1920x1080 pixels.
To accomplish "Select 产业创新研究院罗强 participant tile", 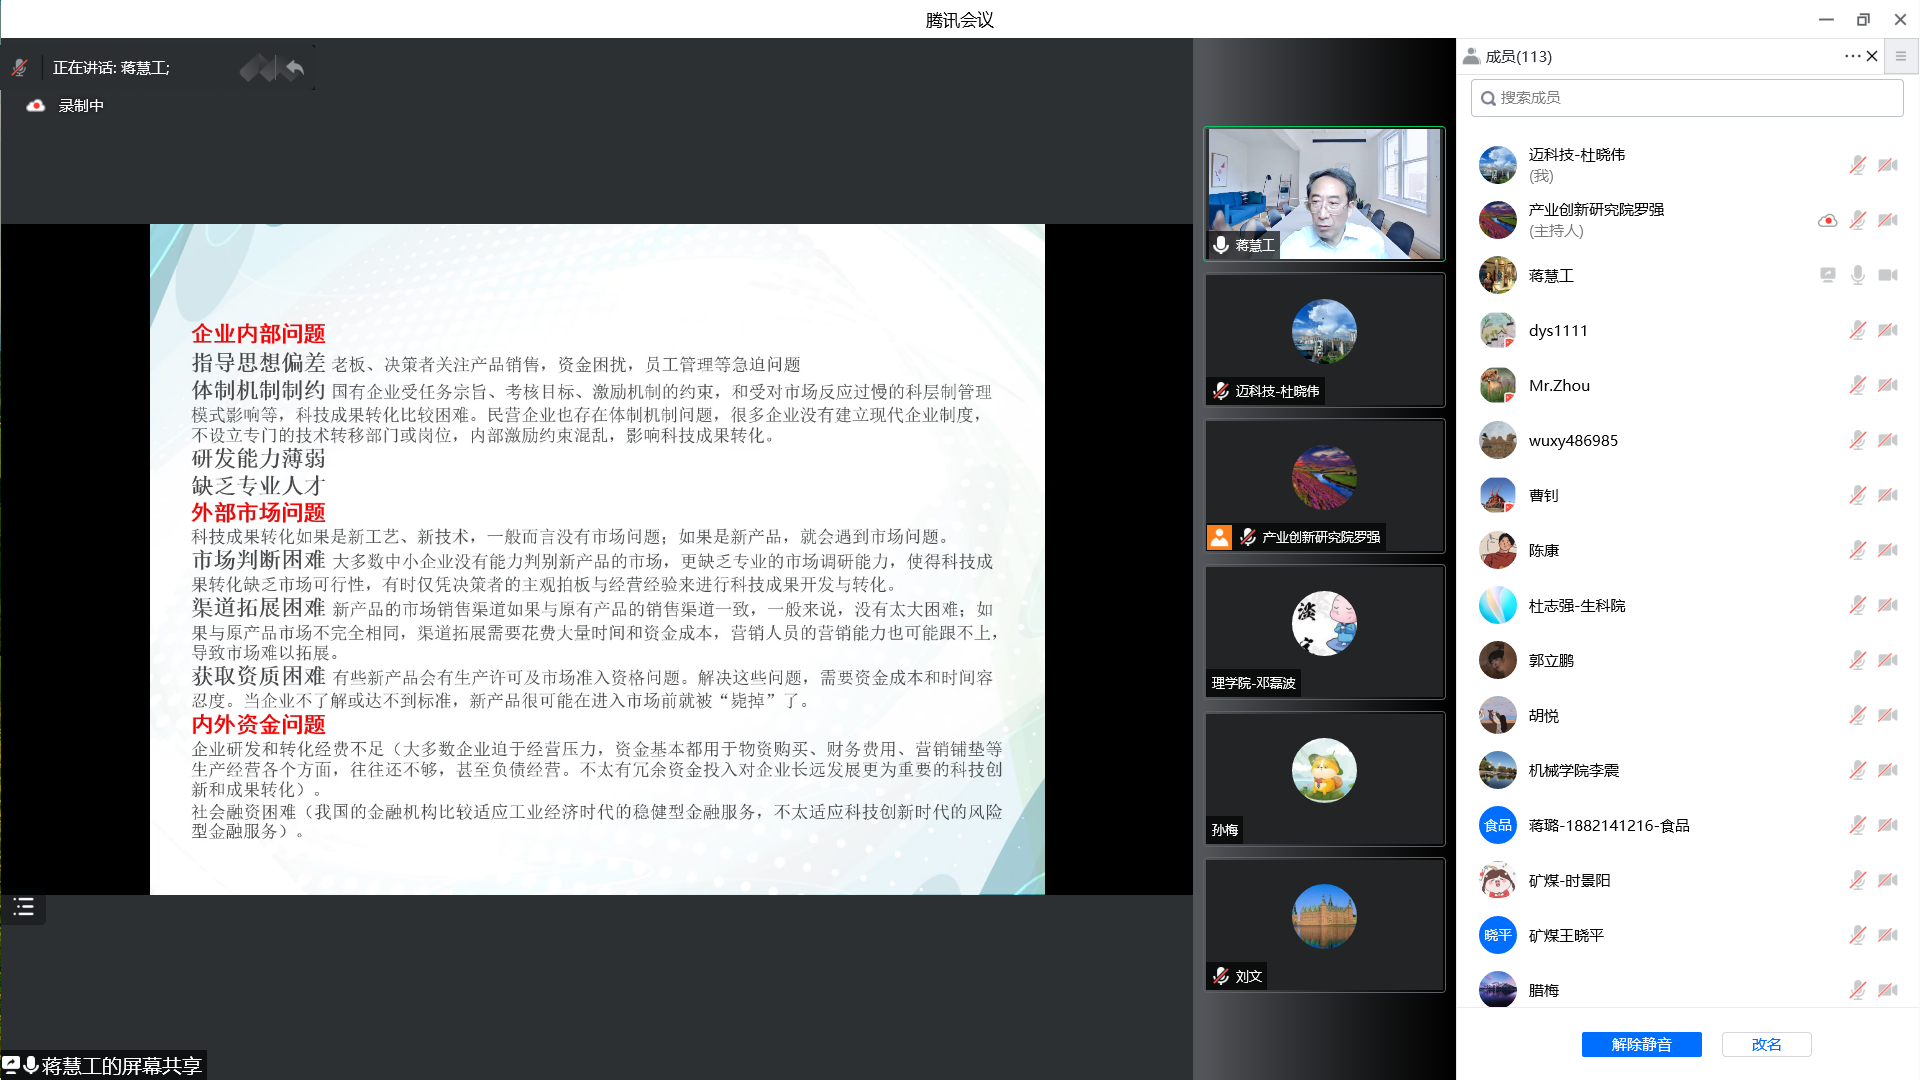I will [1324, 486].
